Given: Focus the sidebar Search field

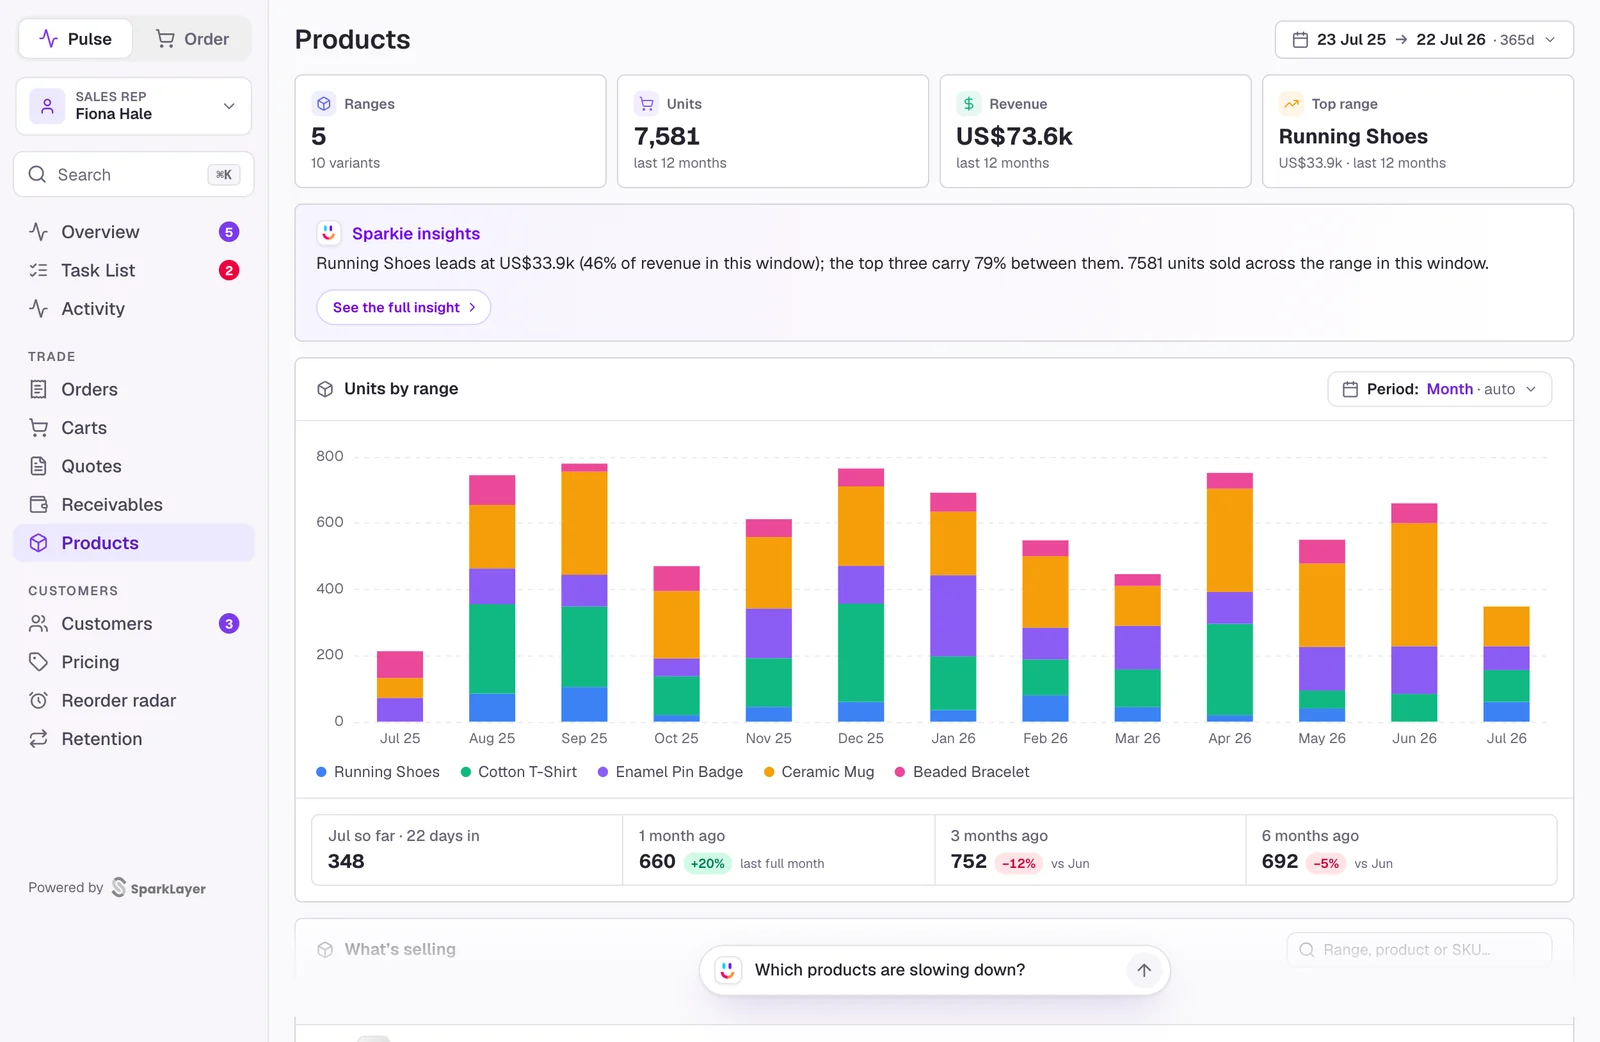Looking at the screenshot, I should coord(134,175).
